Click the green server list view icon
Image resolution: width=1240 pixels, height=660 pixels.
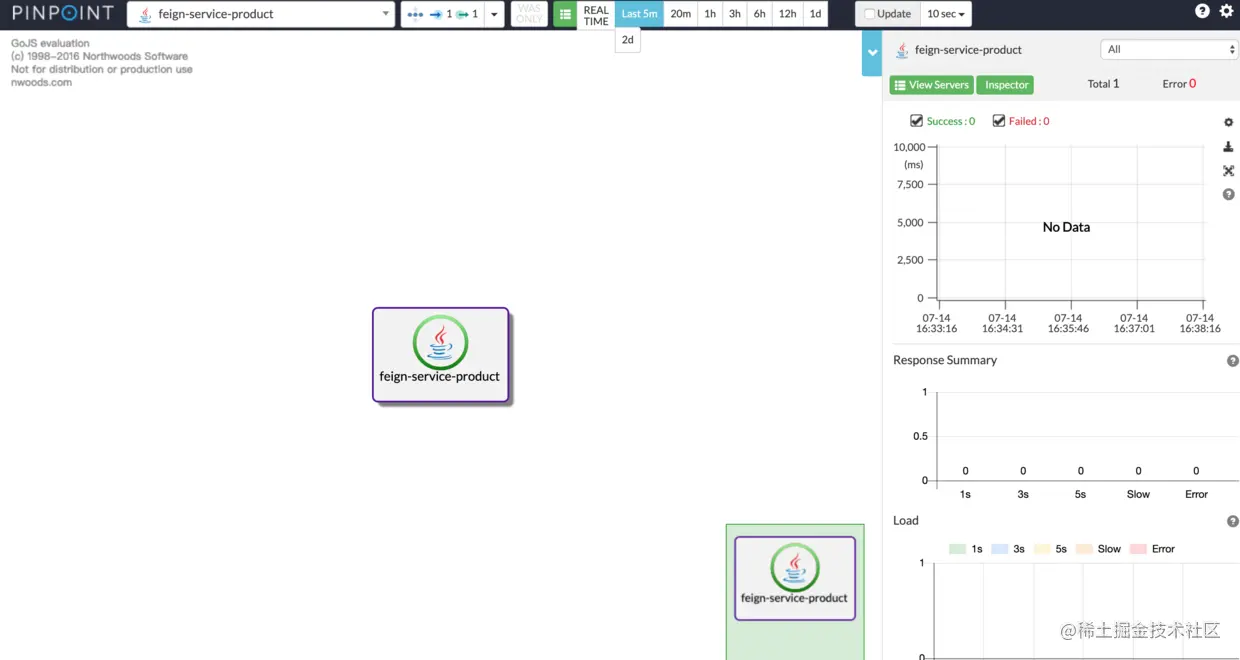565,14
